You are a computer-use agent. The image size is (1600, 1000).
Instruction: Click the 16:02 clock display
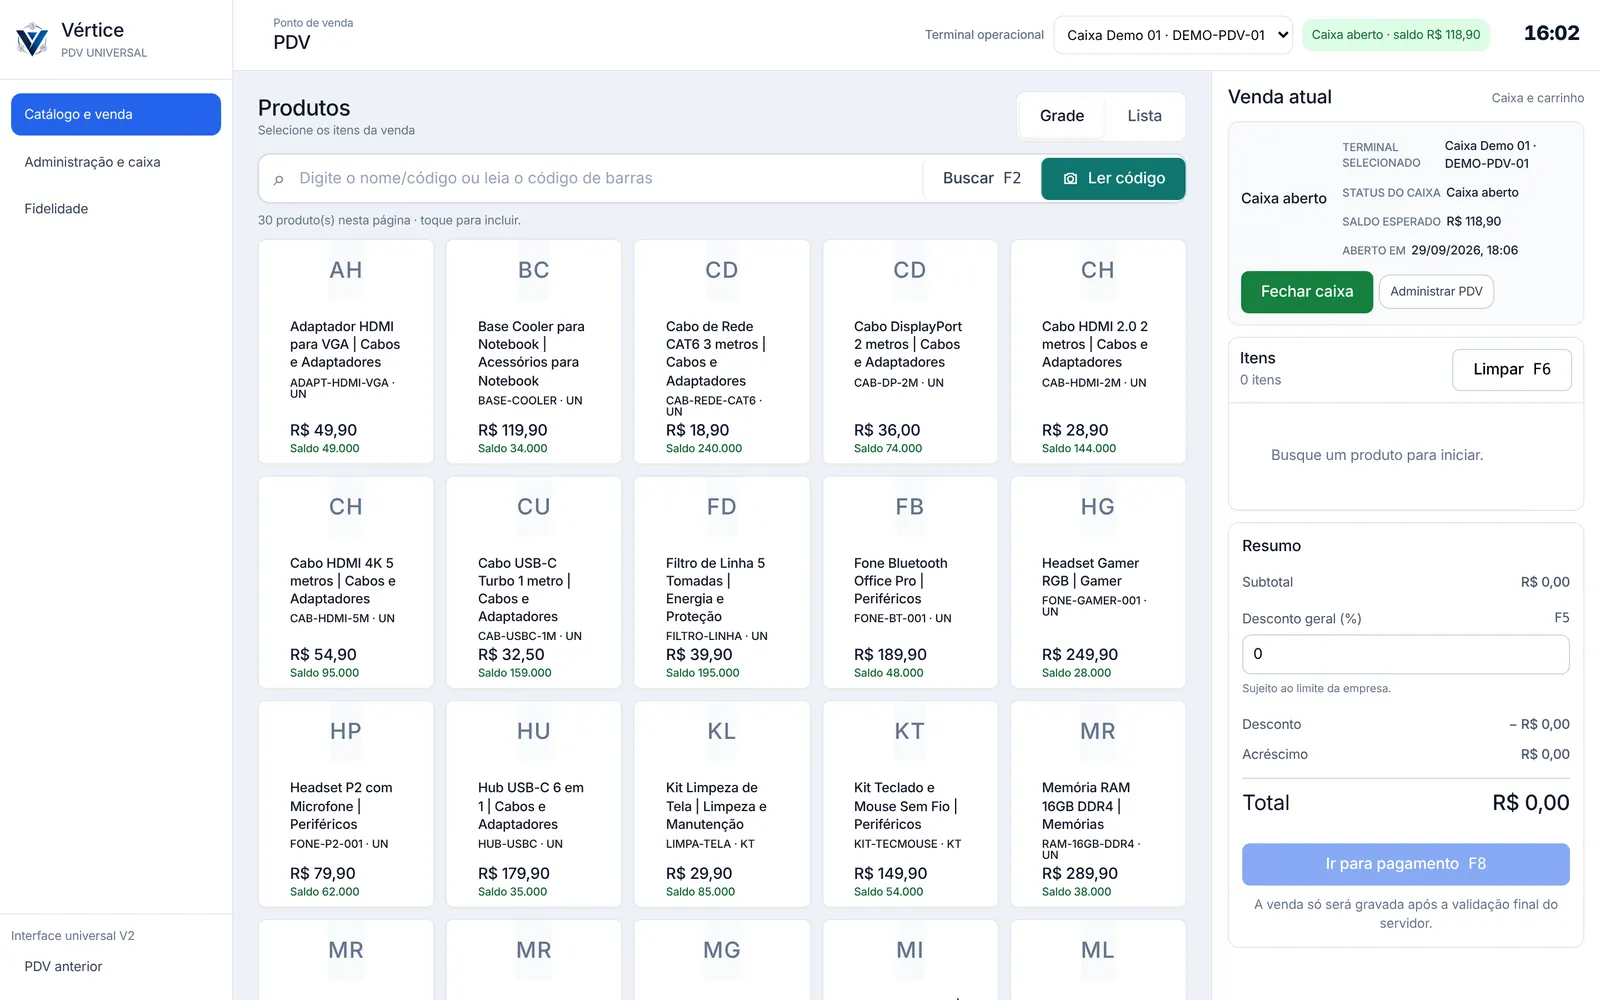click(x=1551, y=33)
